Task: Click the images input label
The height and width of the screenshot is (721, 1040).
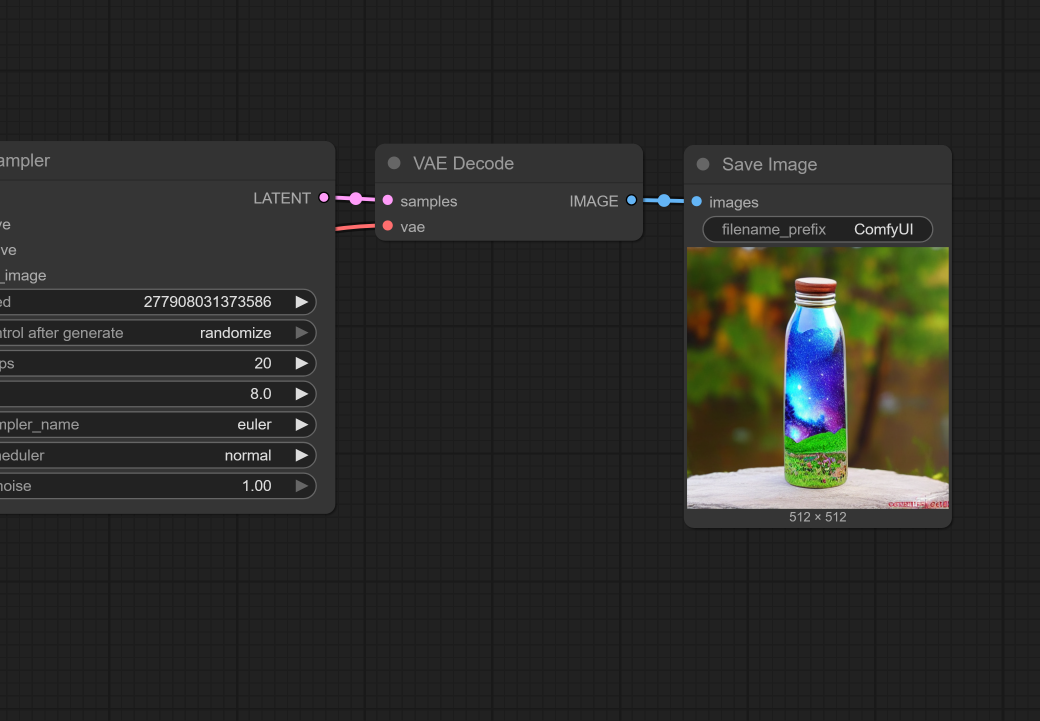Action: (734, 202)
